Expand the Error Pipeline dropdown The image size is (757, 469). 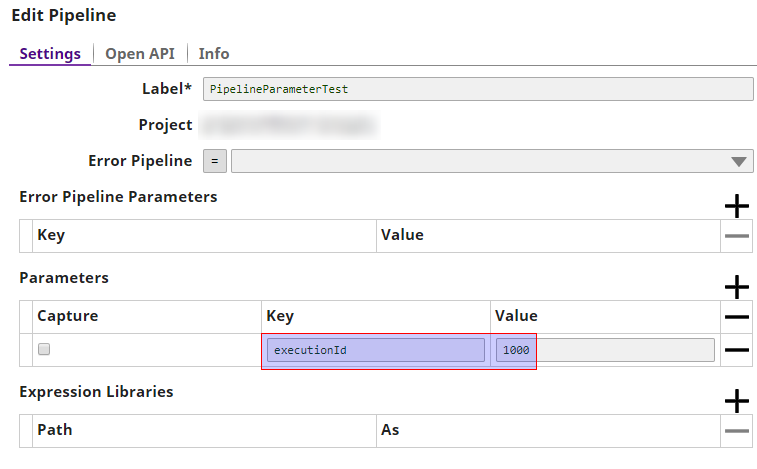739,161
